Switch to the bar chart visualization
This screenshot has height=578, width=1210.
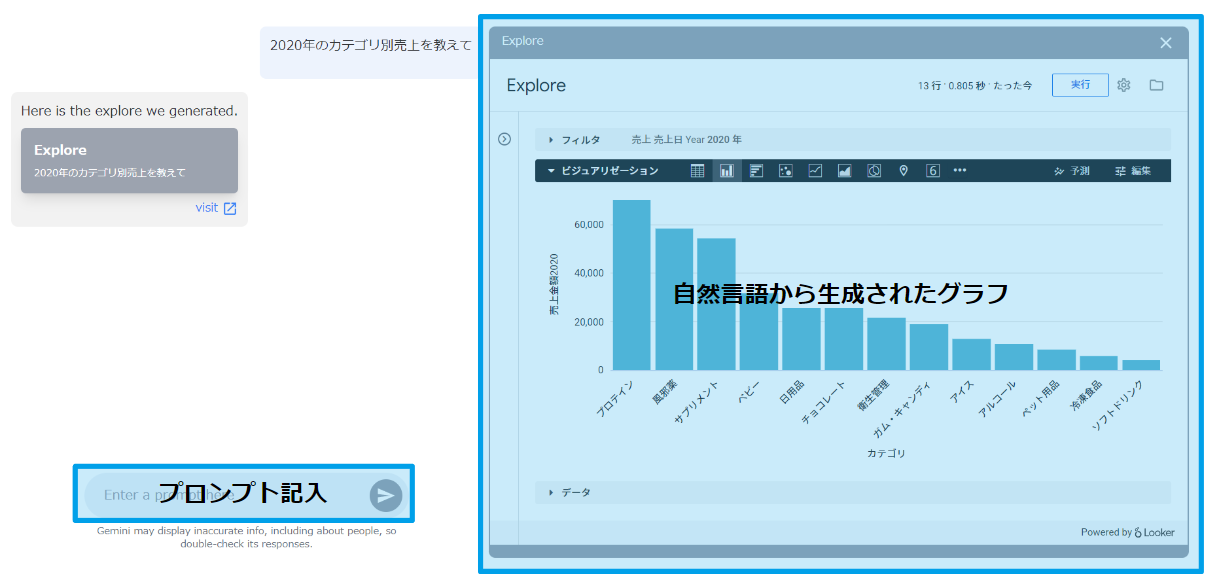click(754, 170)
